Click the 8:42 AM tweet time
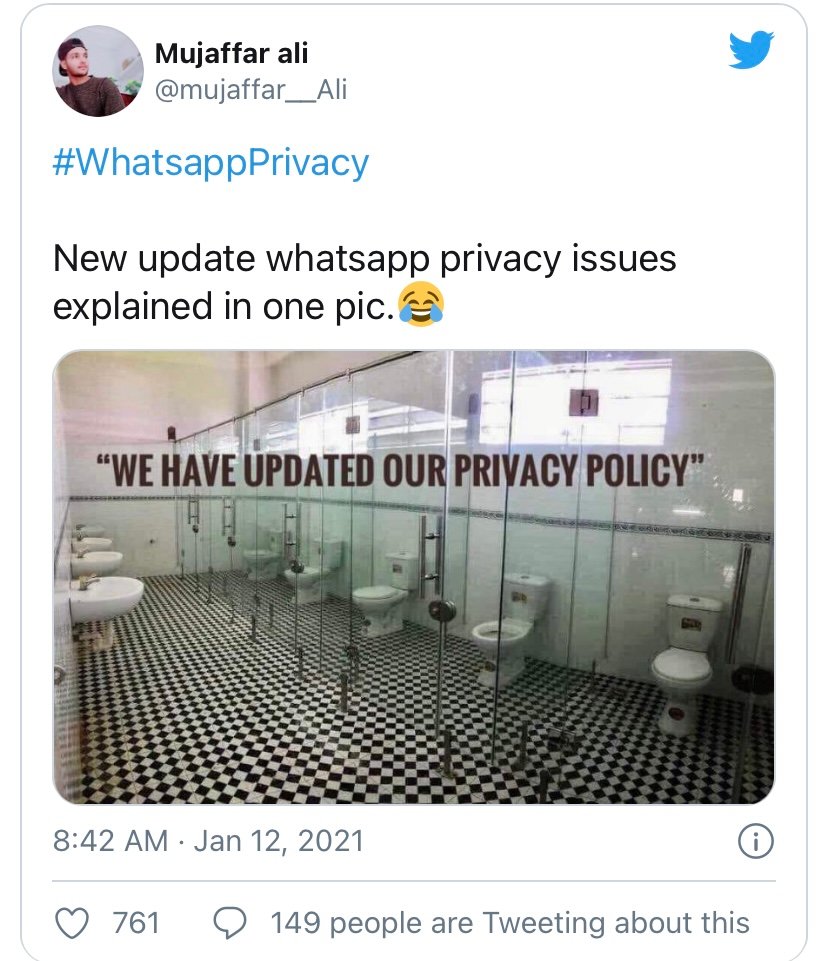 coord(110,841)
